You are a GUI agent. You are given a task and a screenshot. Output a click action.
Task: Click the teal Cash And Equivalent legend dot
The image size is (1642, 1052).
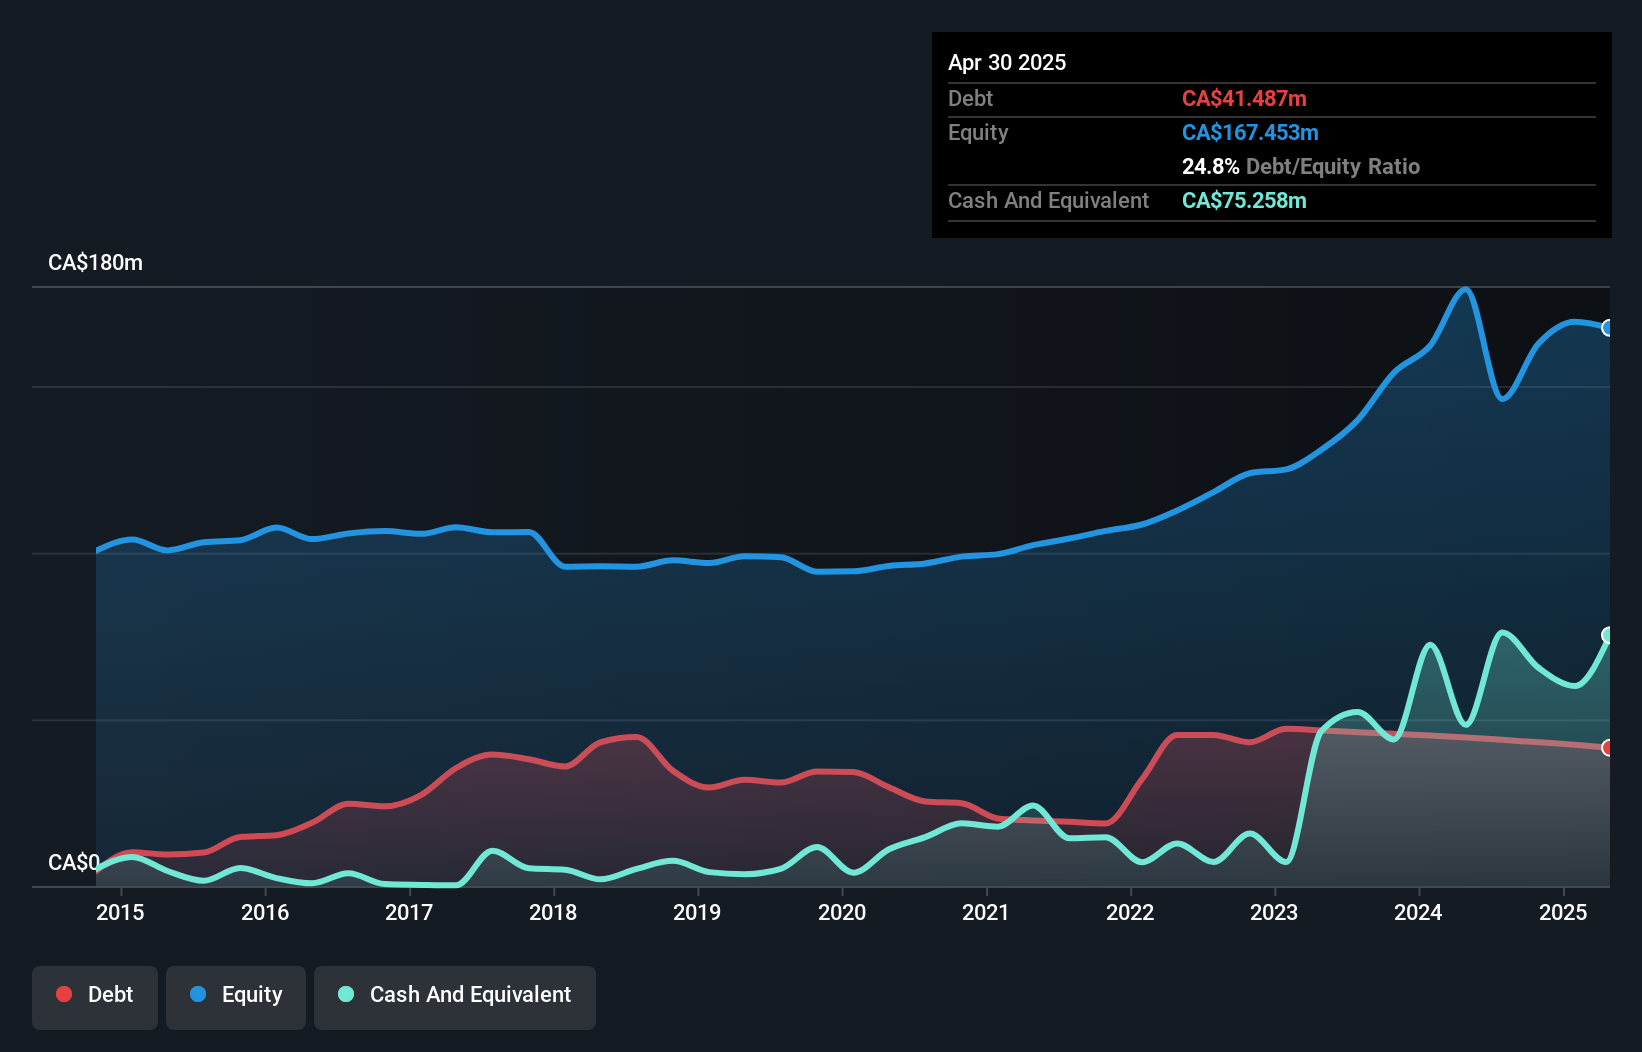(345, 994)
